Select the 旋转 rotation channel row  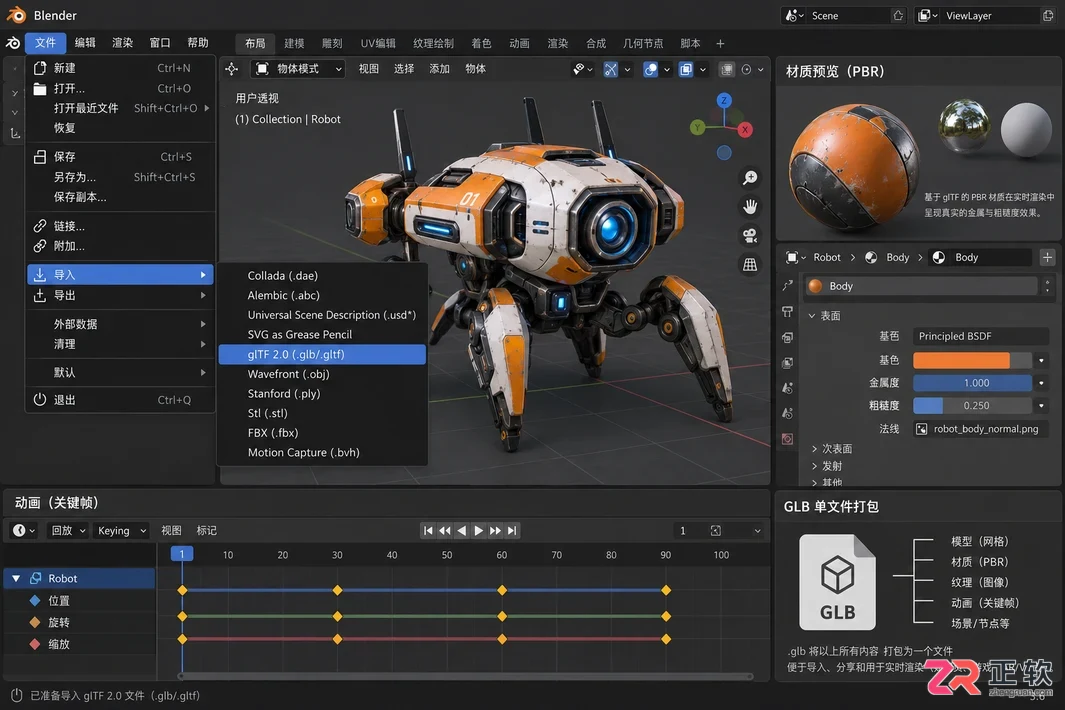(x=79, y=622)
